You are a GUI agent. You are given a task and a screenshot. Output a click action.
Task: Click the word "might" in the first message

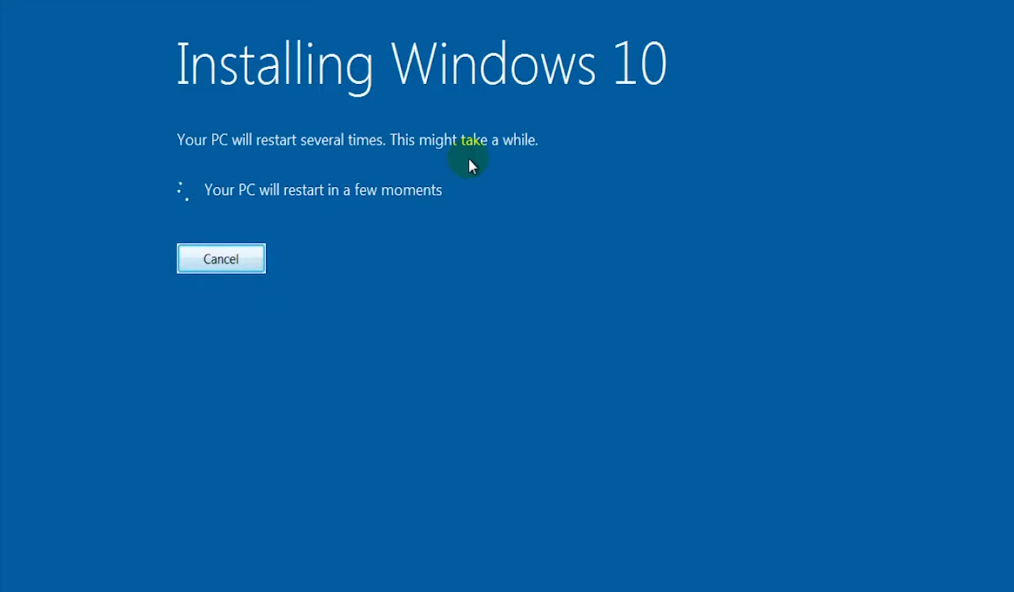pyautogui.click(x=438, y=140)
